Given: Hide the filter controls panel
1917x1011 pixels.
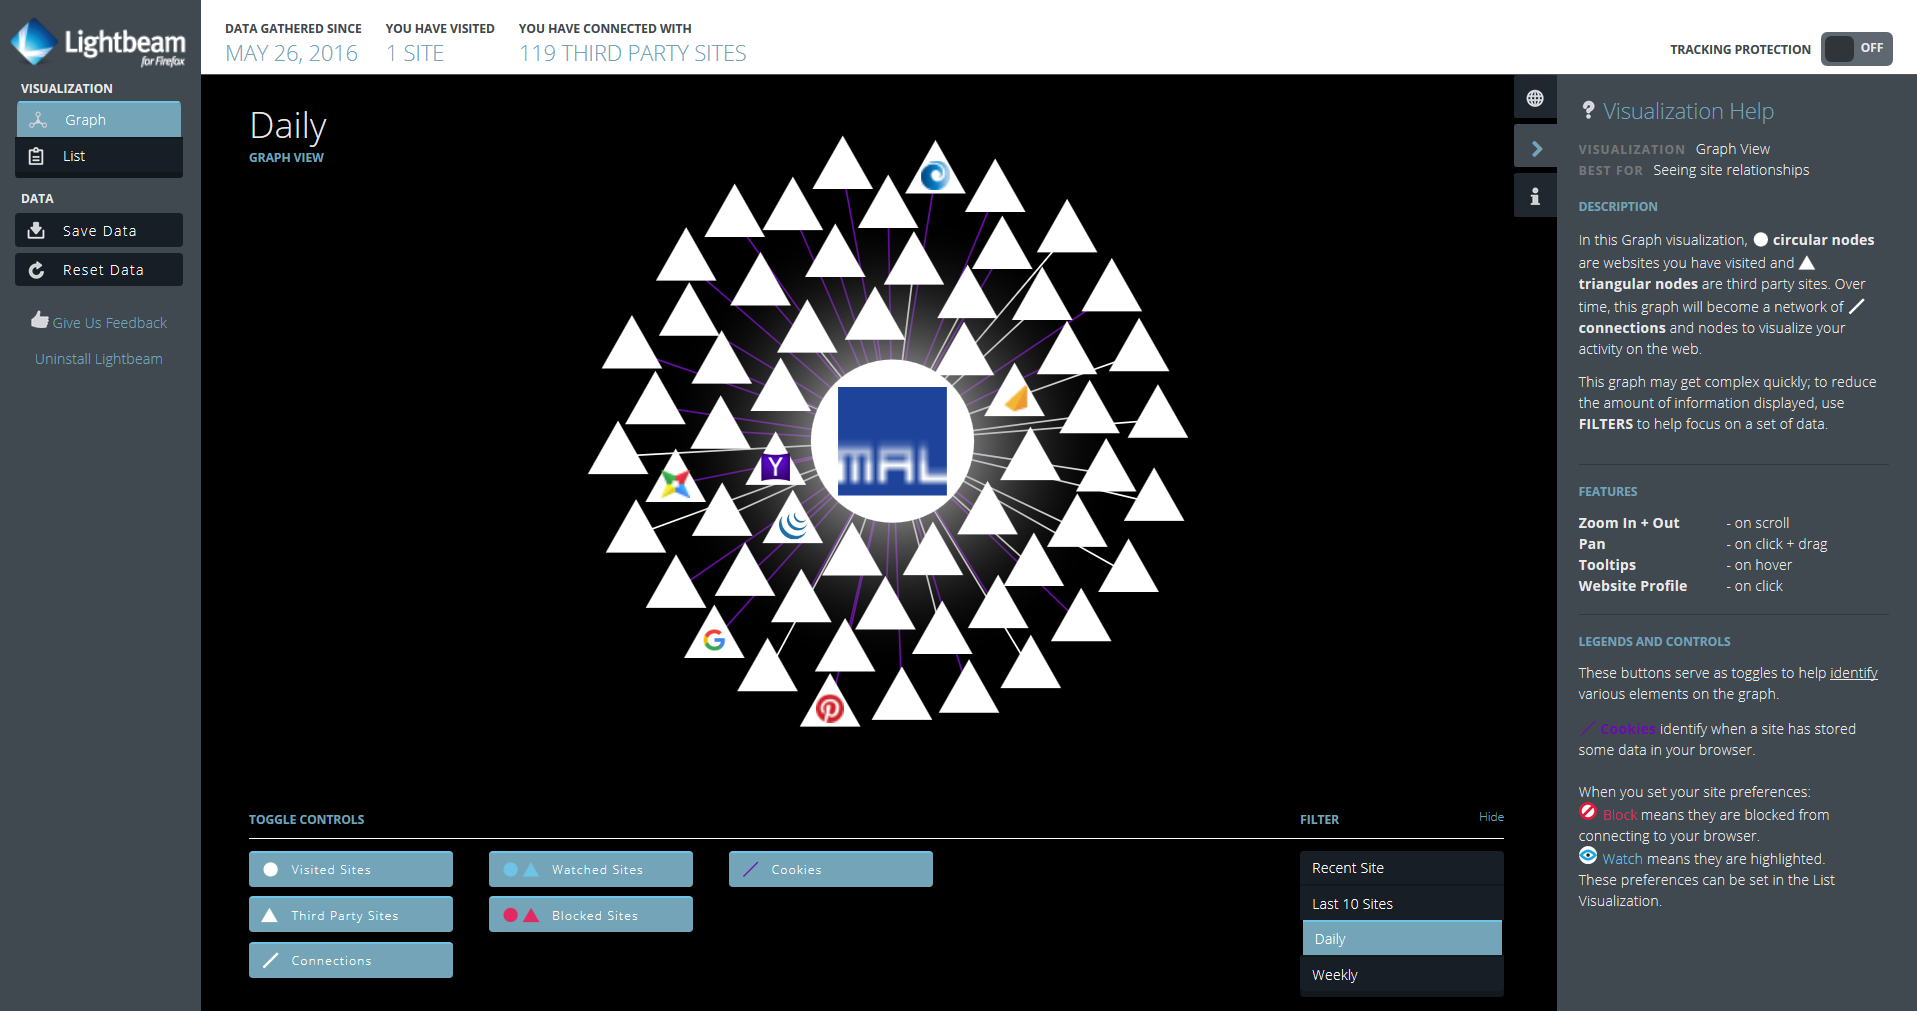Looking at the screenshot, I should [1490, 817].
